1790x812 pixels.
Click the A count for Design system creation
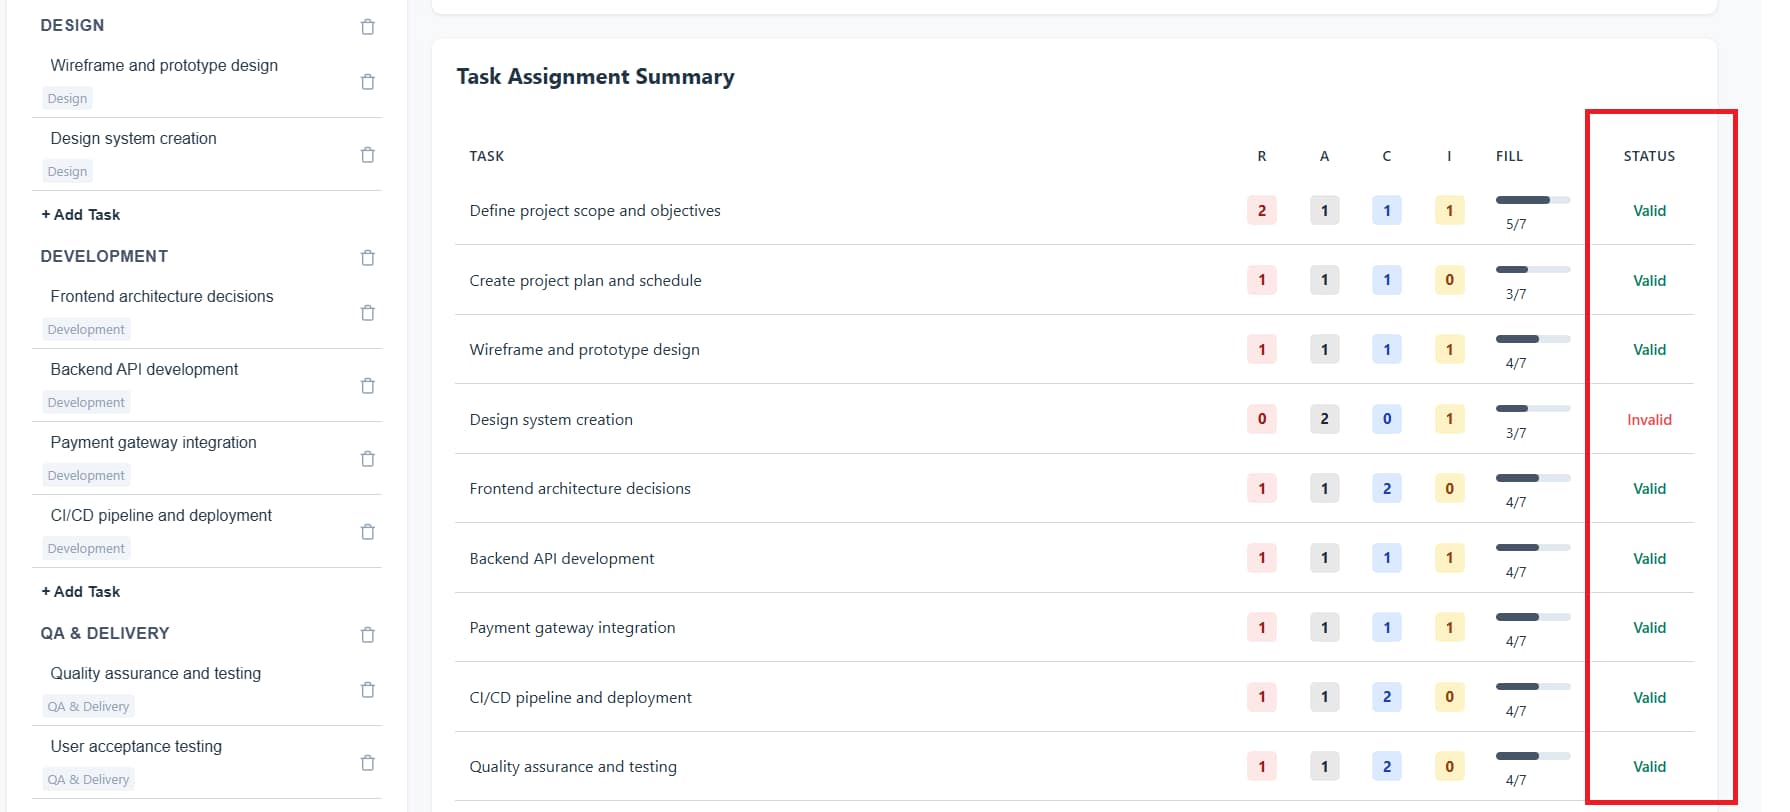(x=1324, y=419)
